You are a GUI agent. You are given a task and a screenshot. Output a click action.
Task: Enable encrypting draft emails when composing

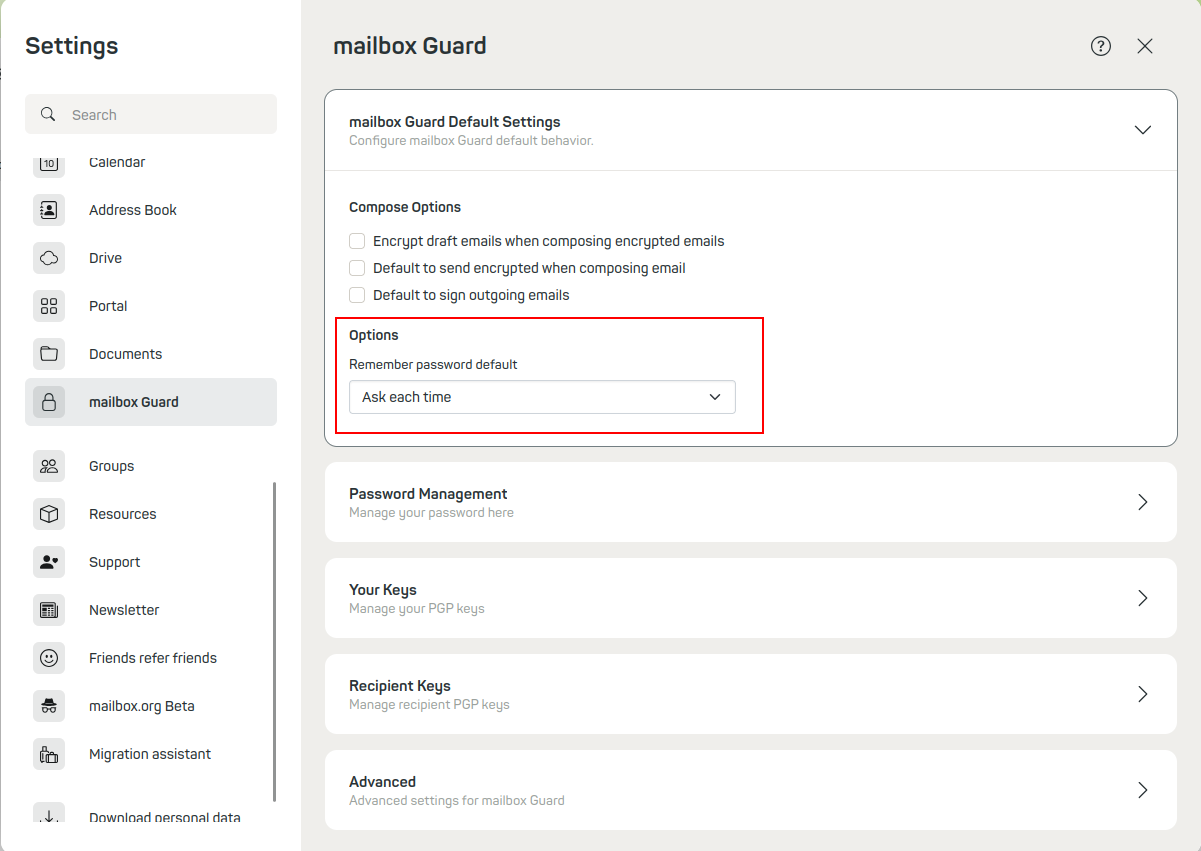pos(357,241)
